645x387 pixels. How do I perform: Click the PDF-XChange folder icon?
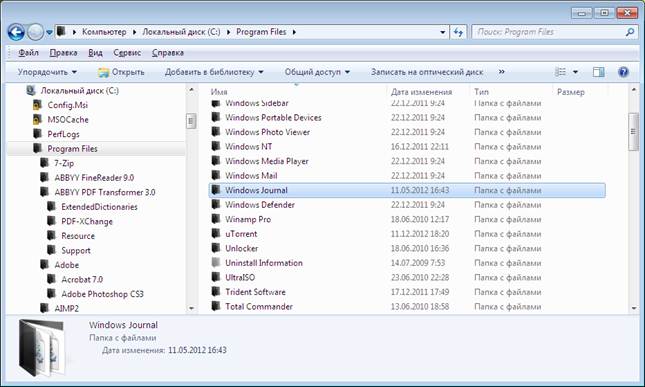(51, 221)
